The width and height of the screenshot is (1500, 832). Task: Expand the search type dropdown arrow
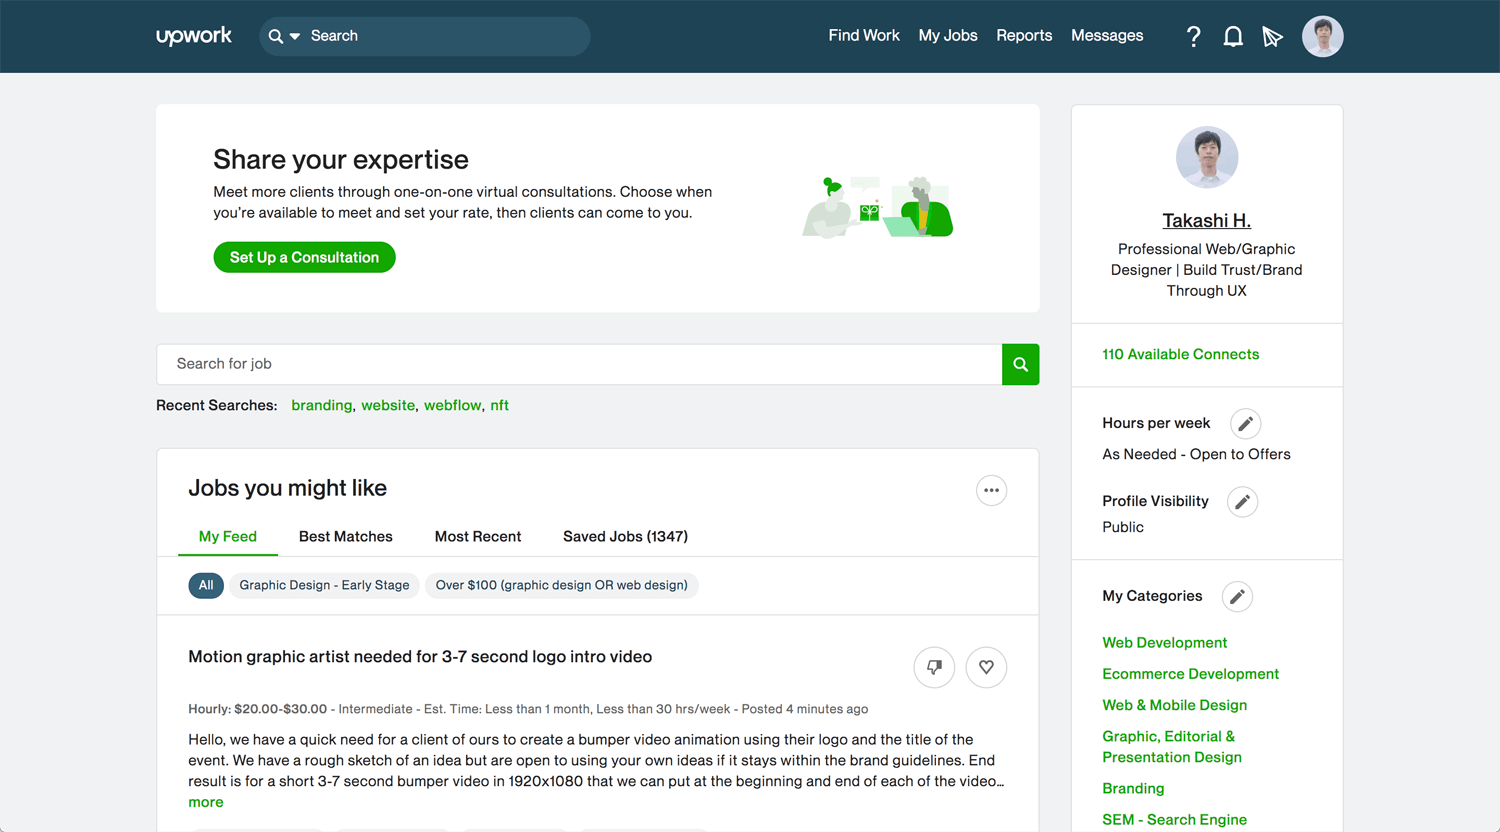pyautogui.click(x=295, y=36)
